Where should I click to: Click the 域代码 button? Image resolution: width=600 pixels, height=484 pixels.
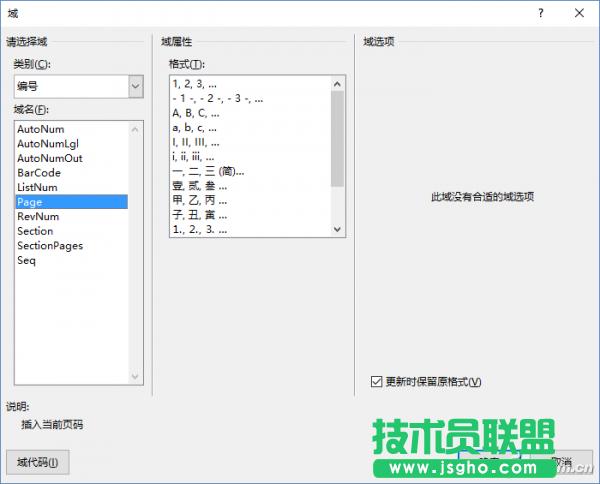tap(37, 462)
